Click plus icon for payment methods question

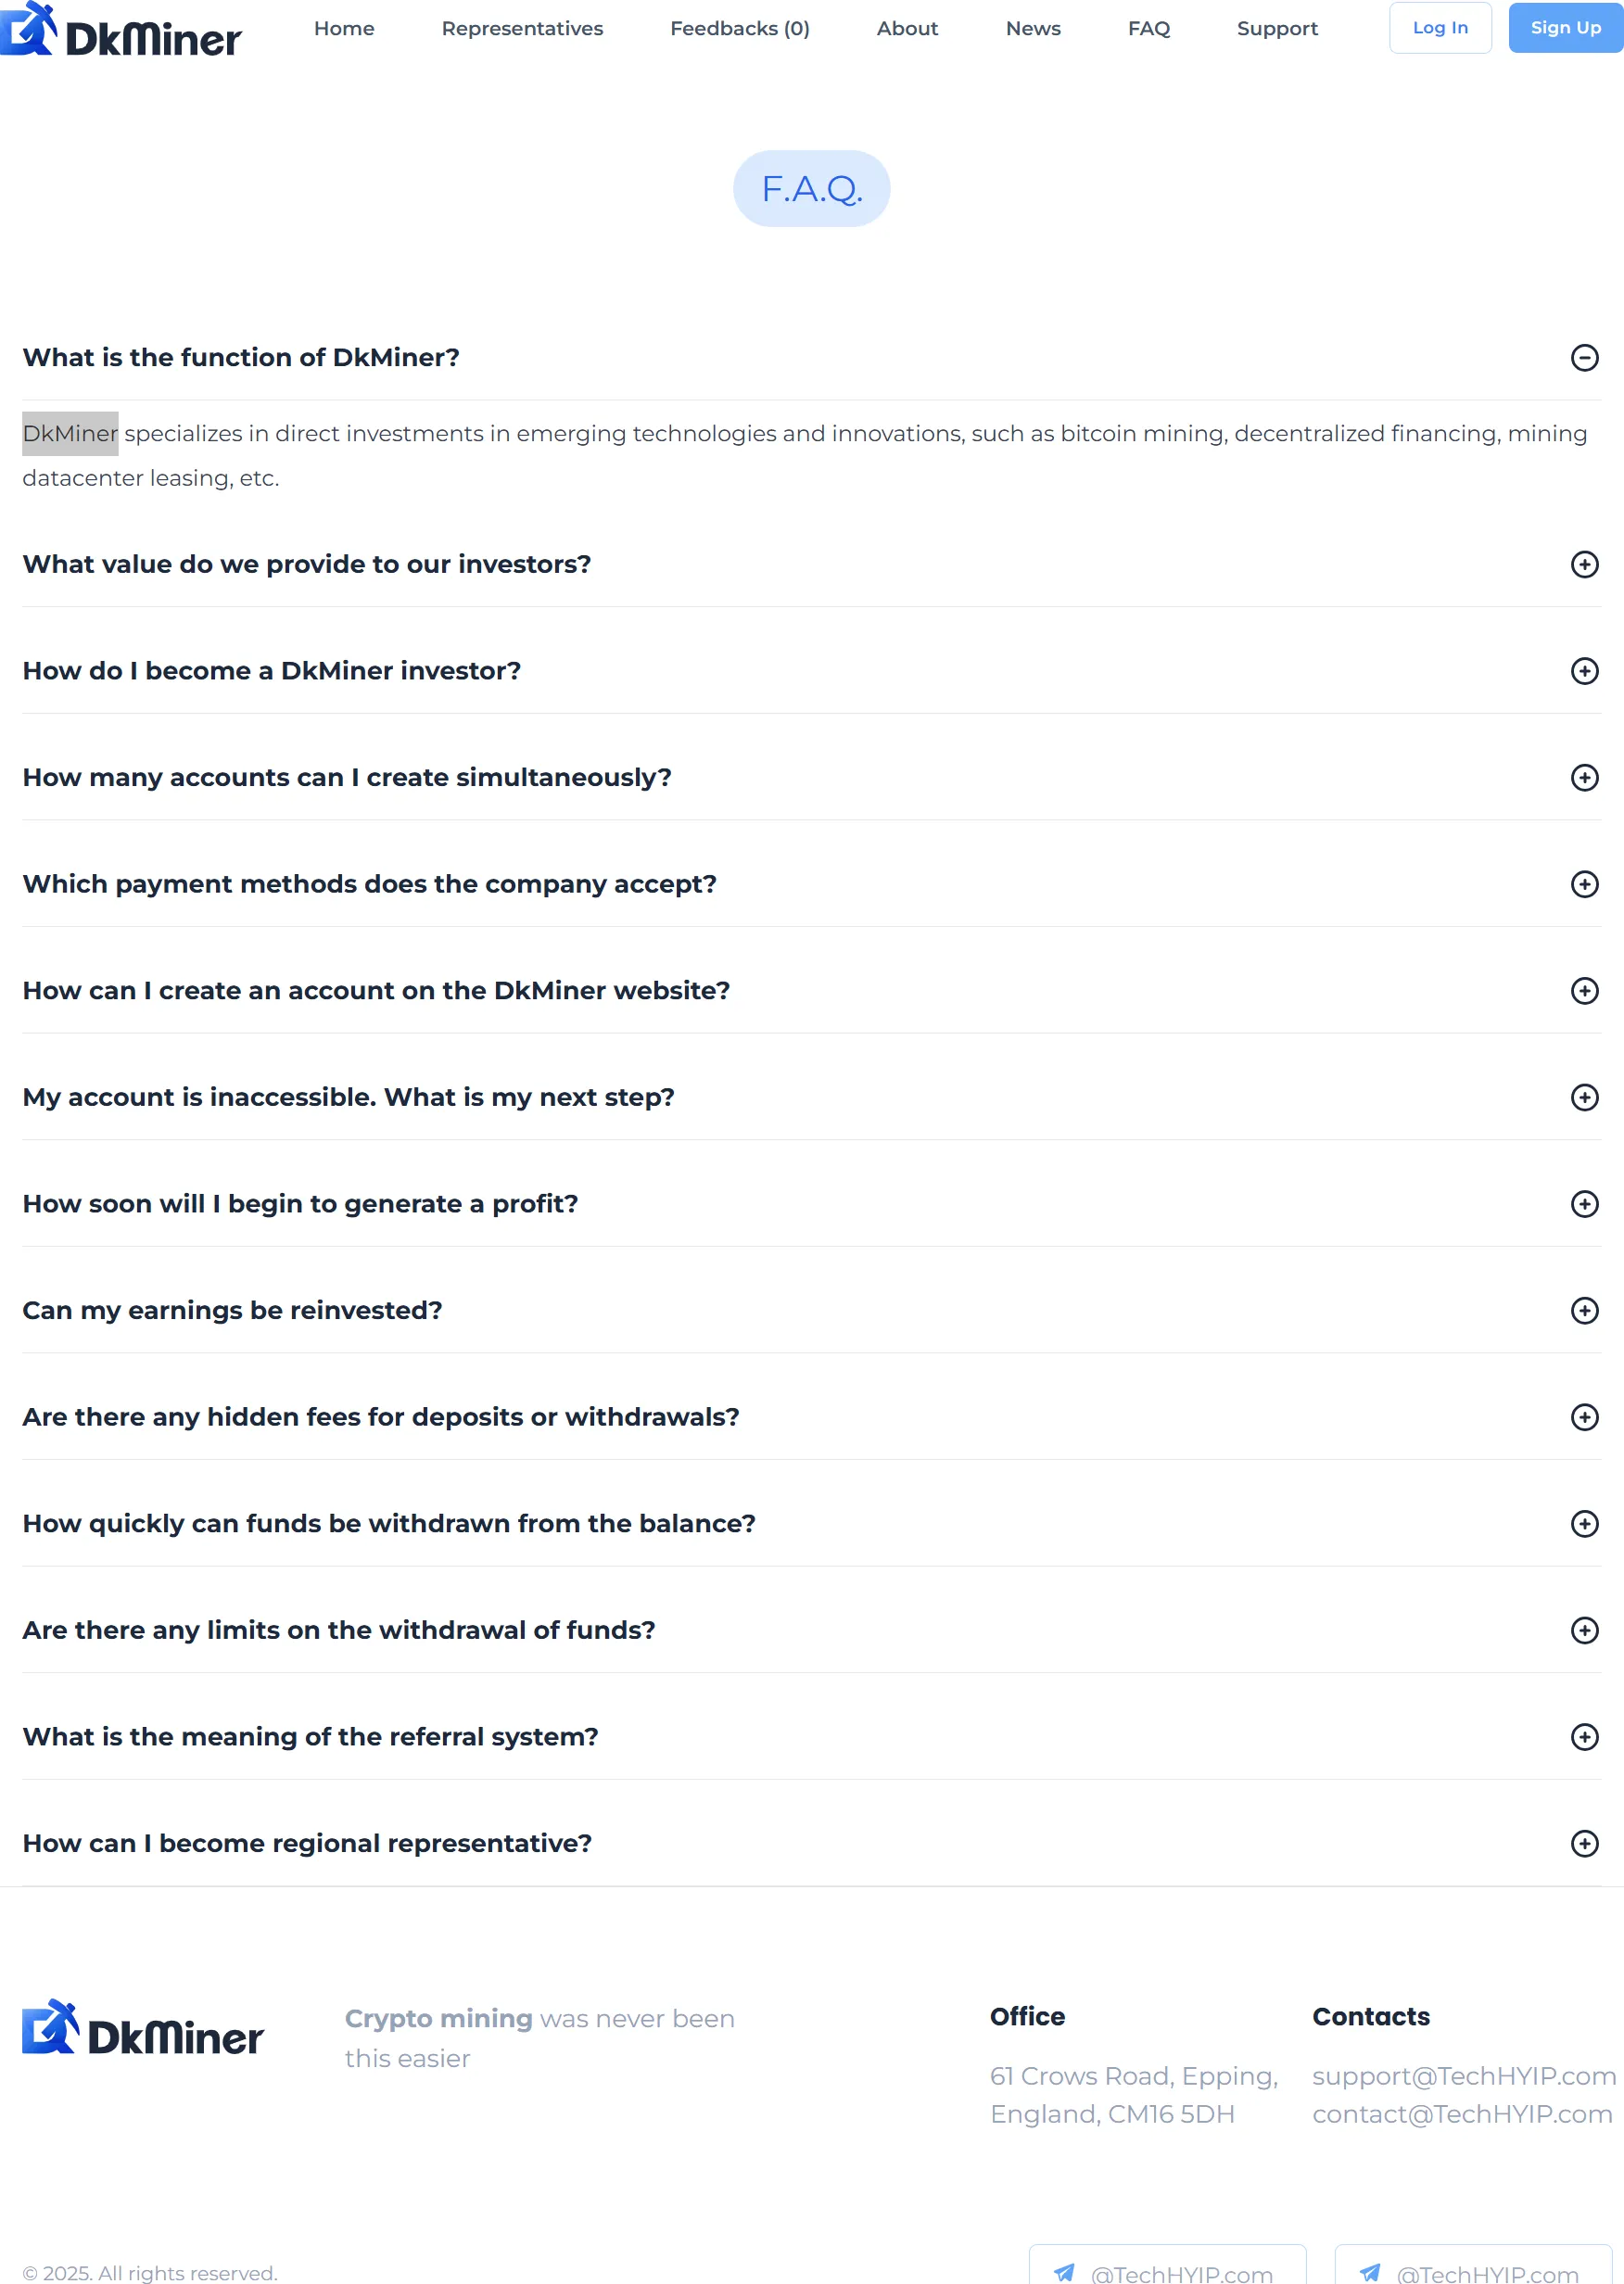click(1584, 884)
